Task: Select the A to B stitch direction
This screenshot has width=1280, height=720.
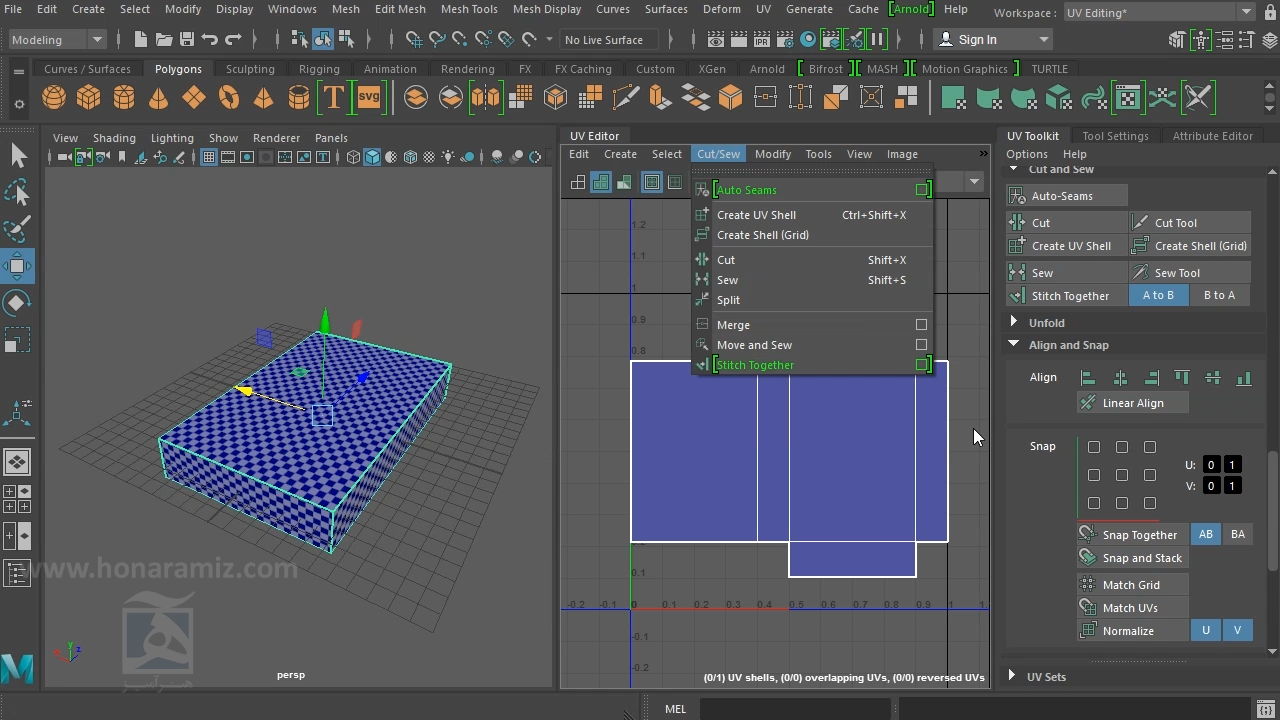Action: coord(1158,295)
